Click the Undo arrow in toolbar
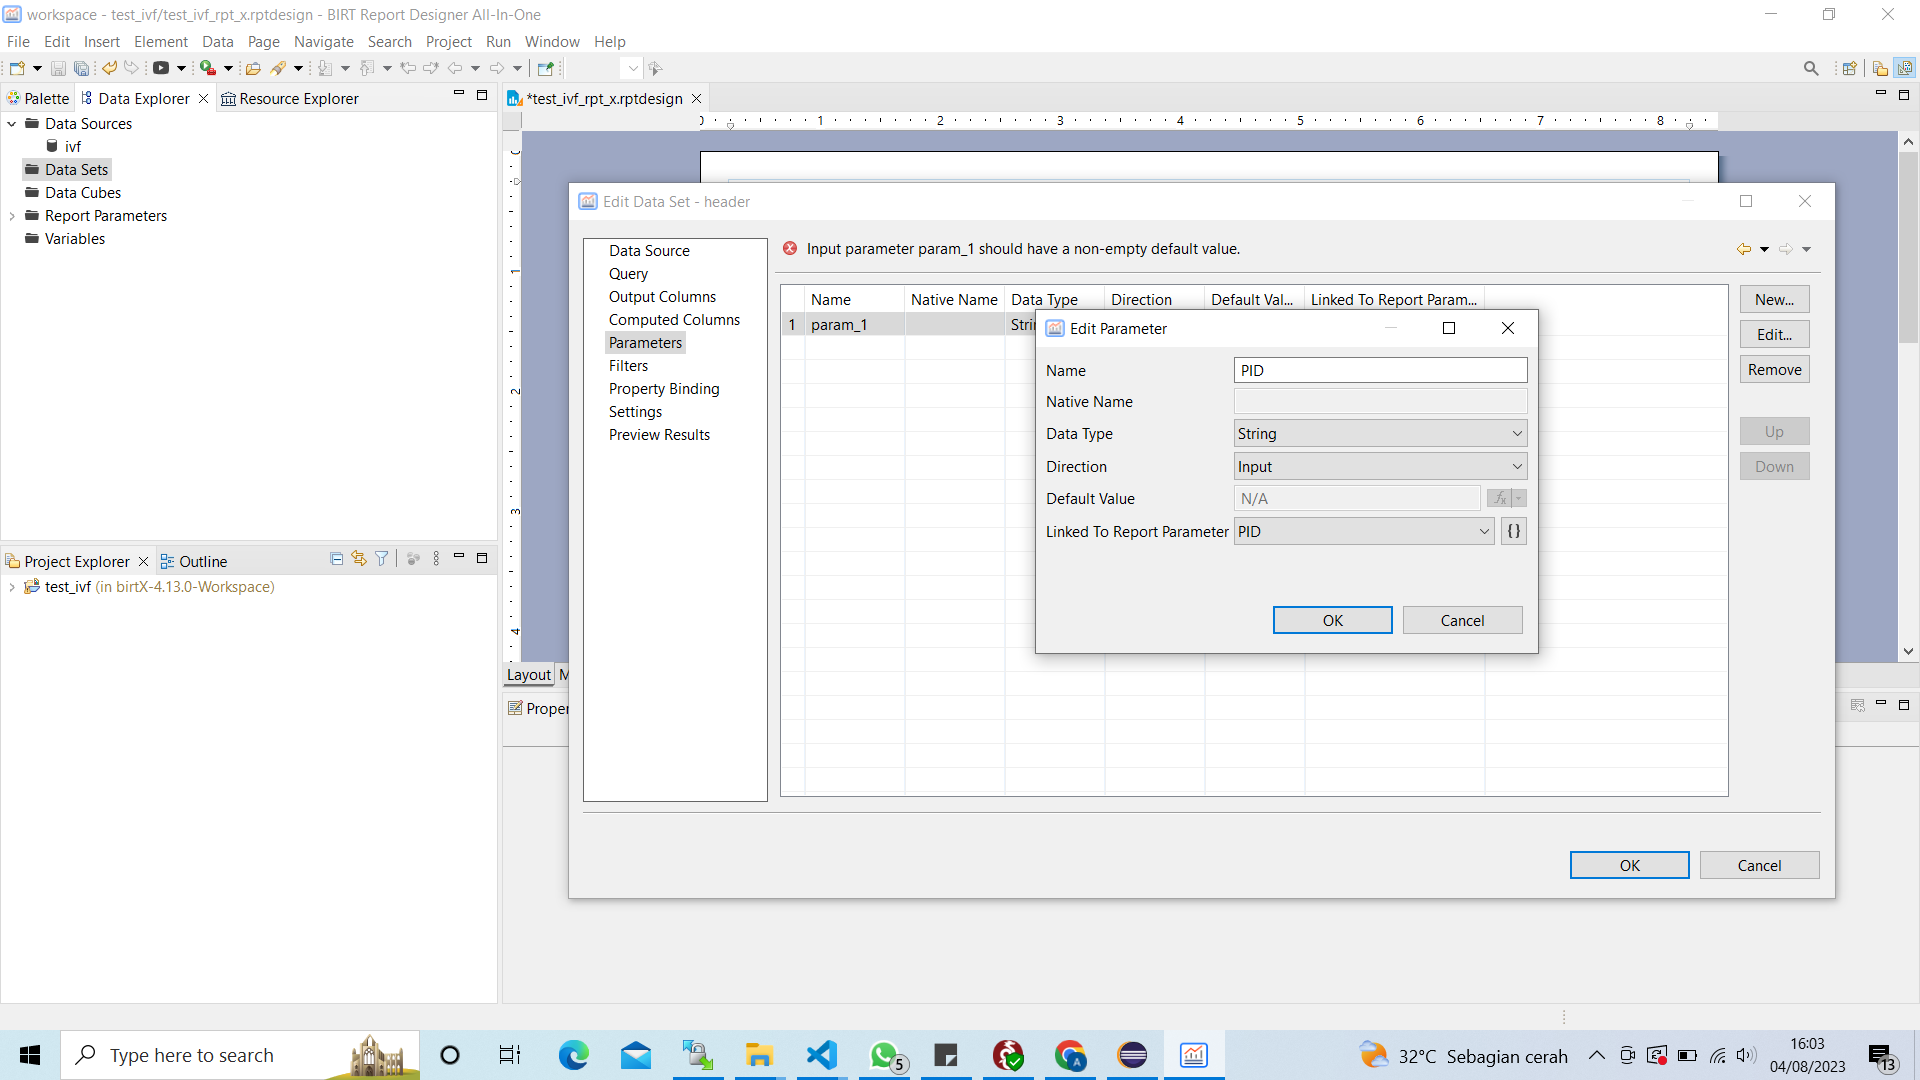Image resolution: width=1920 pixels, height=1080 pixels. (109, 68)
